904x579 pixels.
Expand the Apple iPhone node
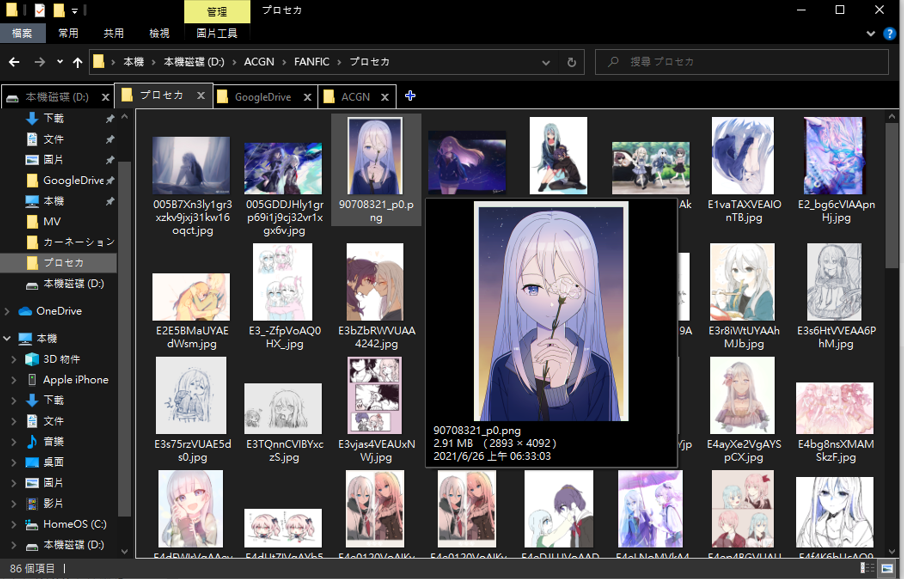pos(14,380)
